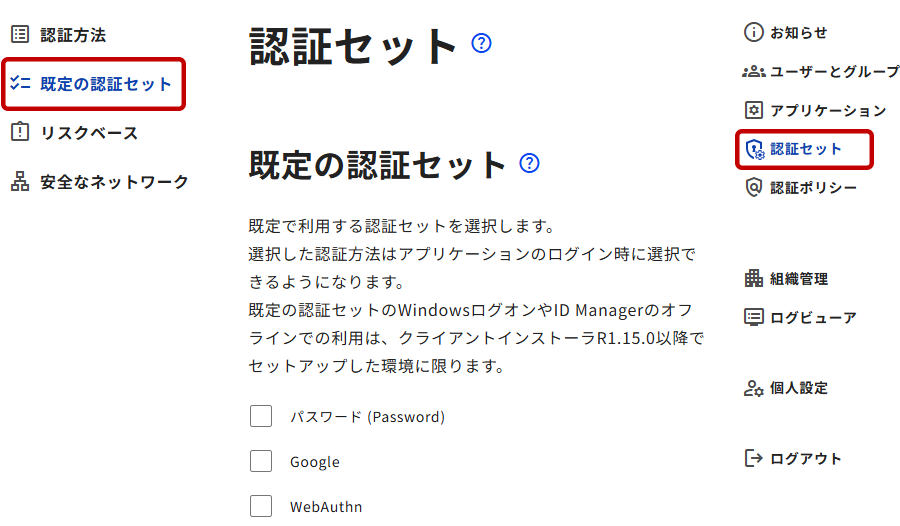Screen dimensions: 900x526
Task: Click the リスクベース warning icon
Action: [x=19, y=133]
